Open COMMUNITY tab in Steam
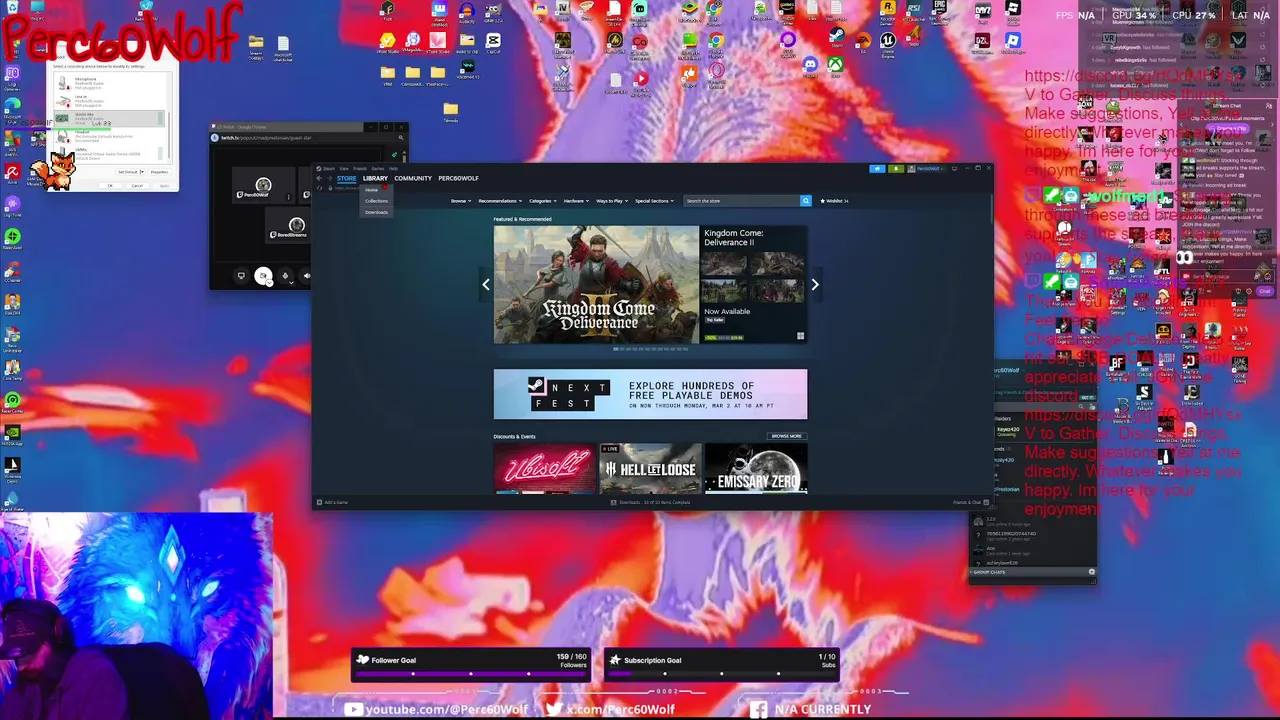 413,178
